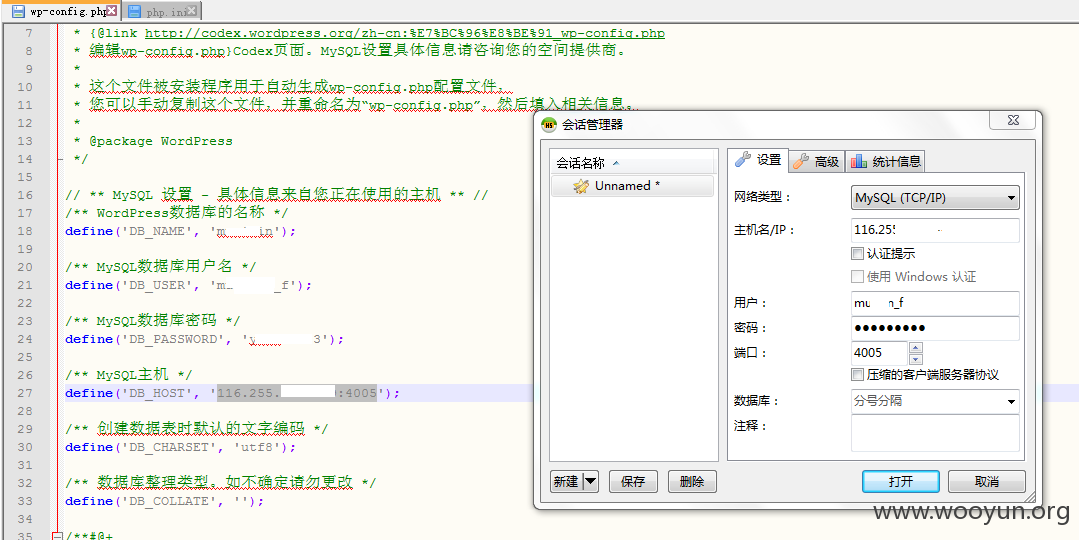Expand the 数据库 database dropdown
Screen dimensions: 1079x540
point(1011,402)
